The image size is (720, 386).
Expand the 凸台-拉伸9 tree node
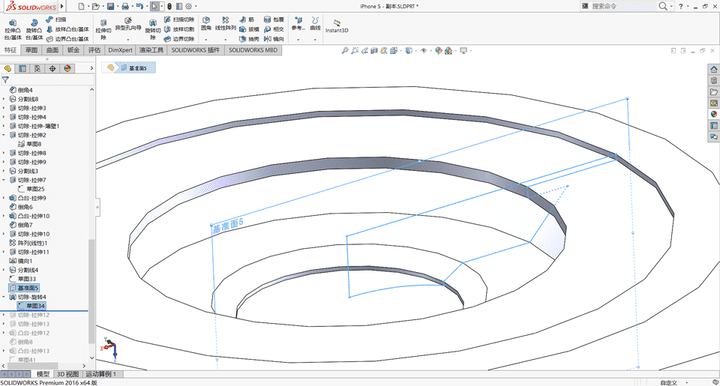[x=4, y=198]
